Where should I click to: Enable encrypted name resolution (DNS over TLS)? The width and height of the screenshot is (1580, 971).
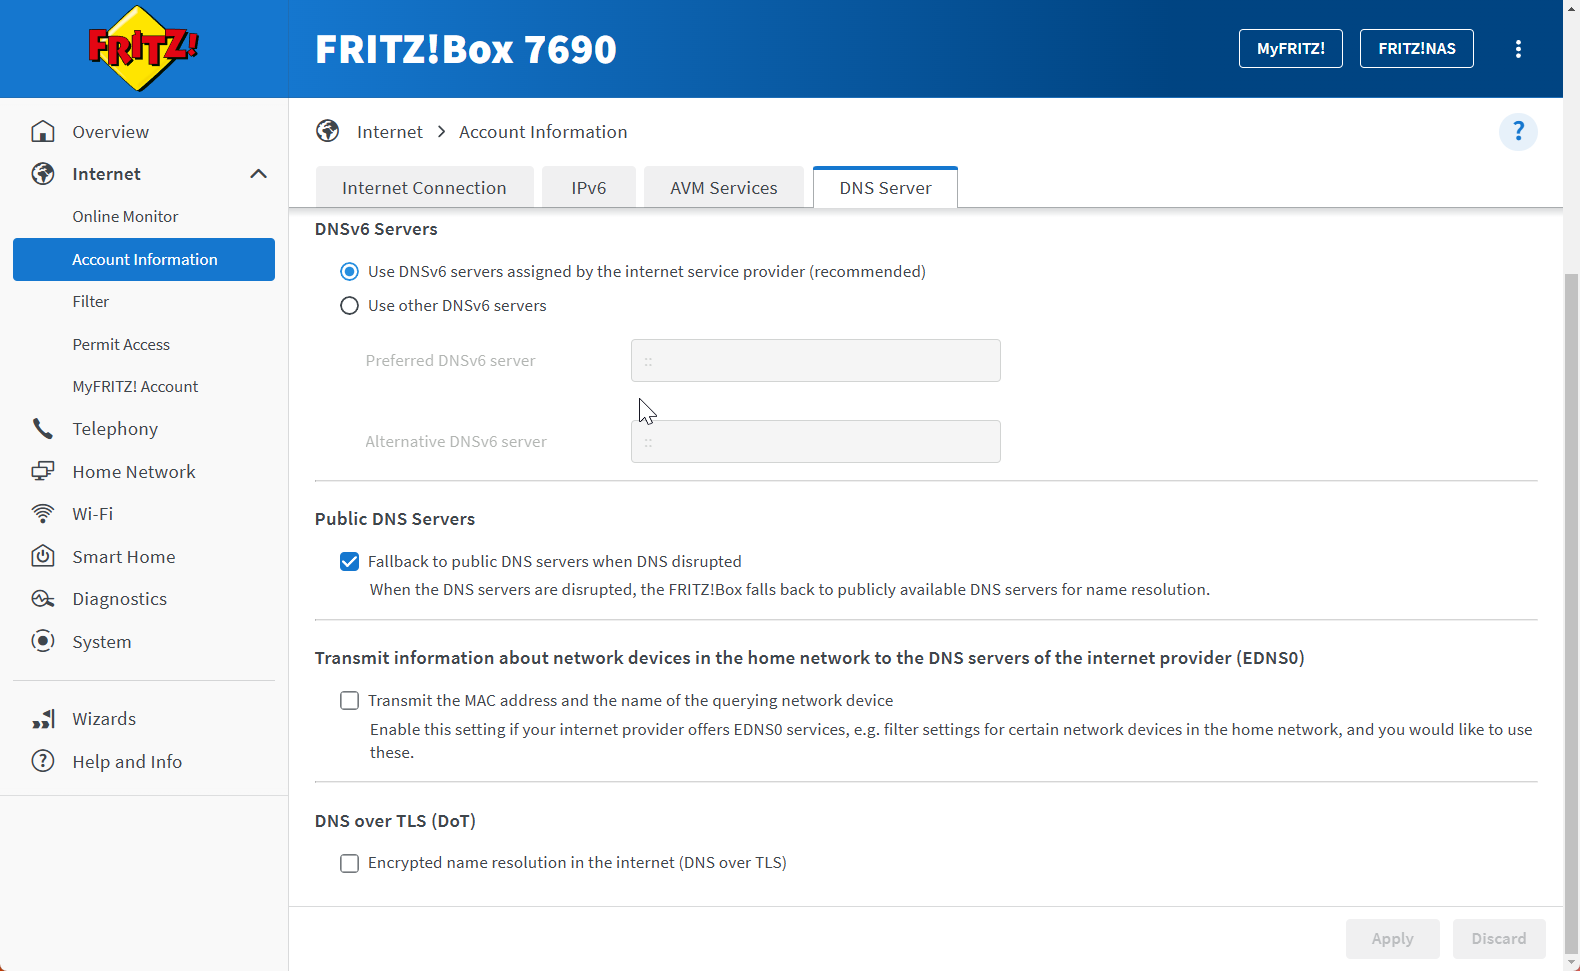[x=350, y=863]
